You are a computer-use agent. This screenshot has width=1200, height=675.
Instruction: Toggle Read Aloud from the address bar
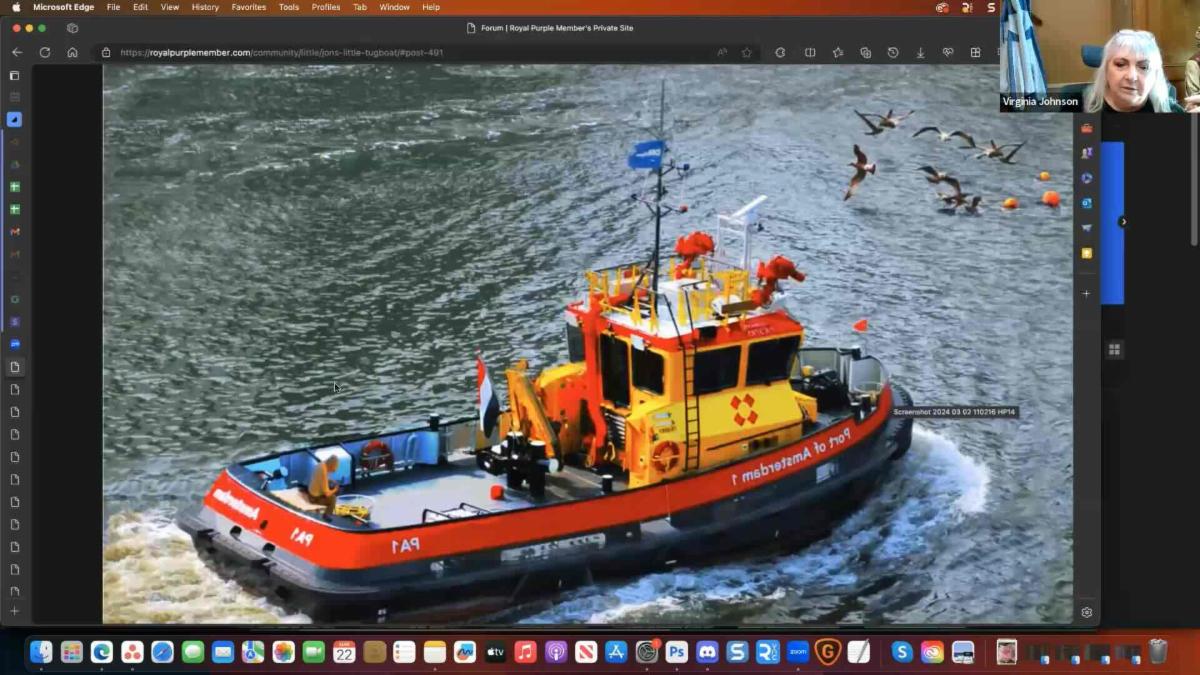click(x=722, y=52)
